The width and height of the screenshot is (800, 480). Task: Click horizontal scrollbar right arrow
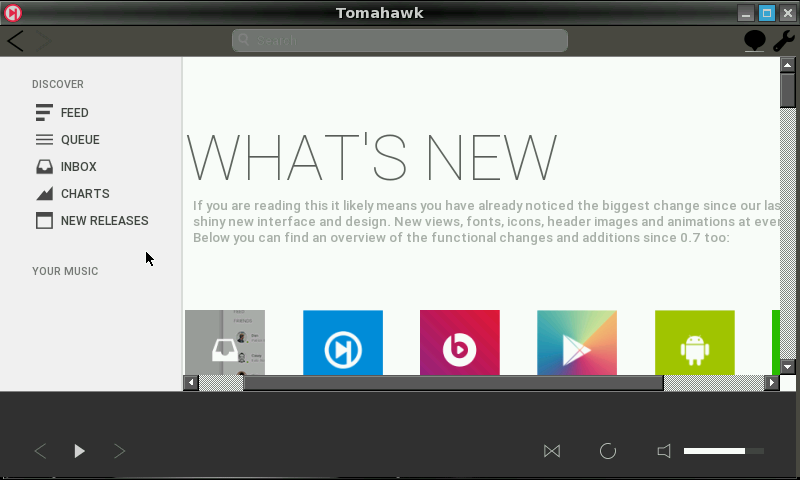(x=771, y=383)
